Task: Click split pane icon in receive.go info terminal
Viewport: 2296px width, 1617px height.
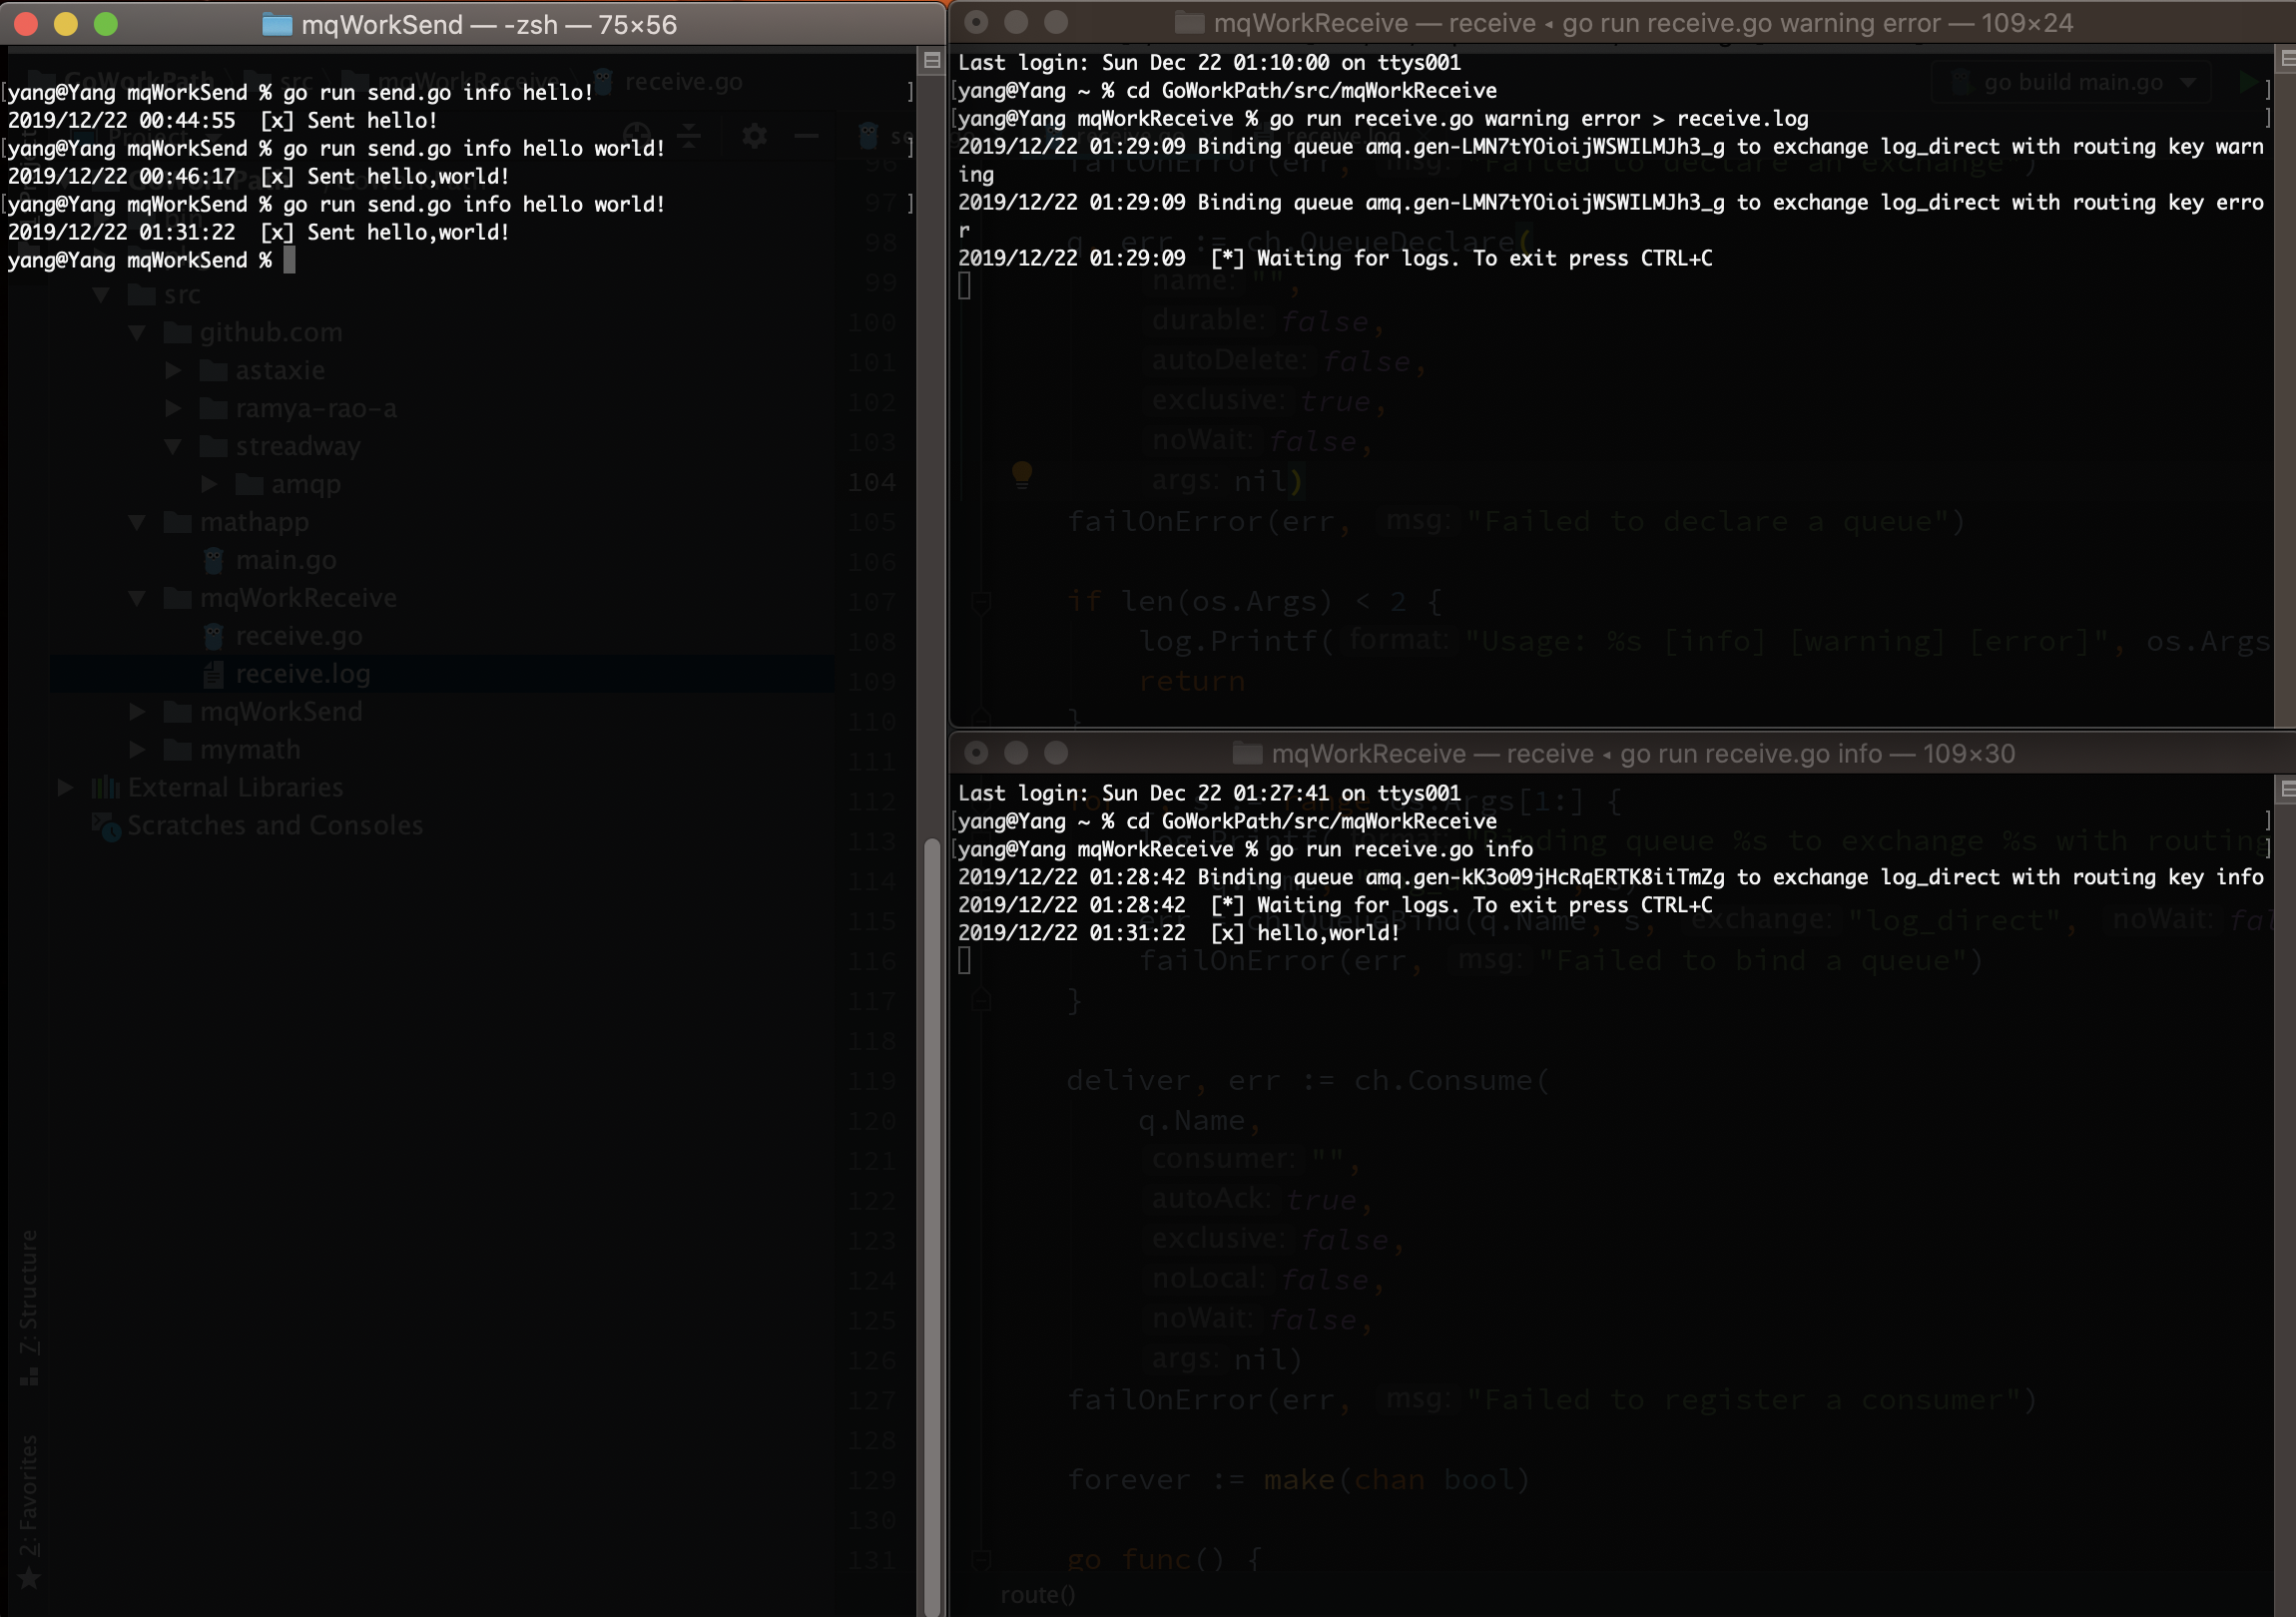Action: [2286, 791]
